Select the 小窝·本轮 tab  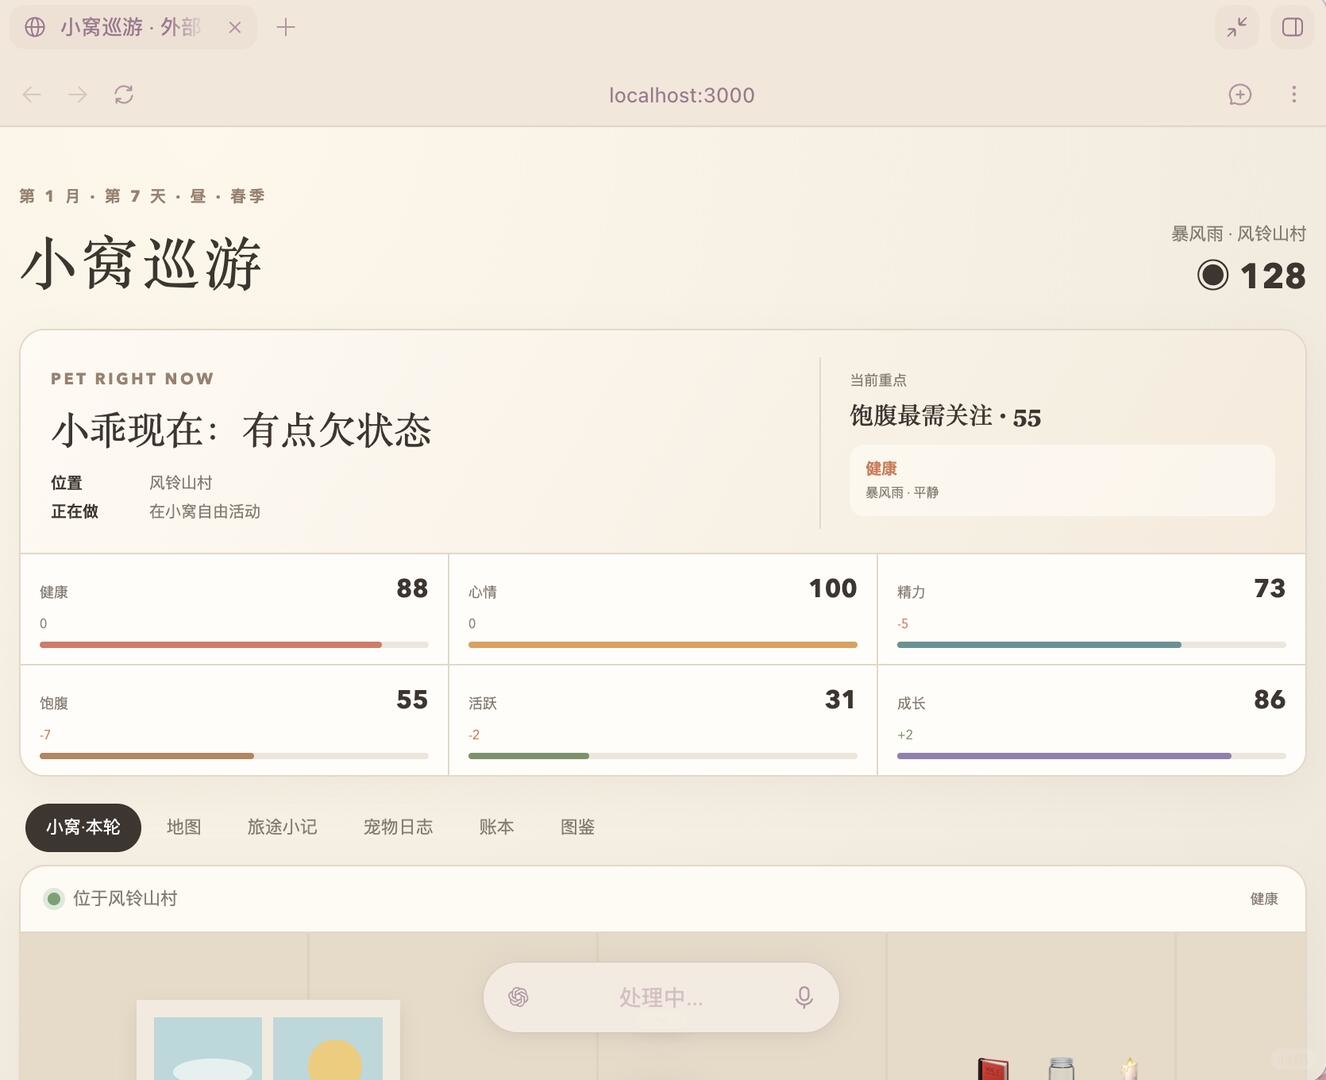point(83,827)
